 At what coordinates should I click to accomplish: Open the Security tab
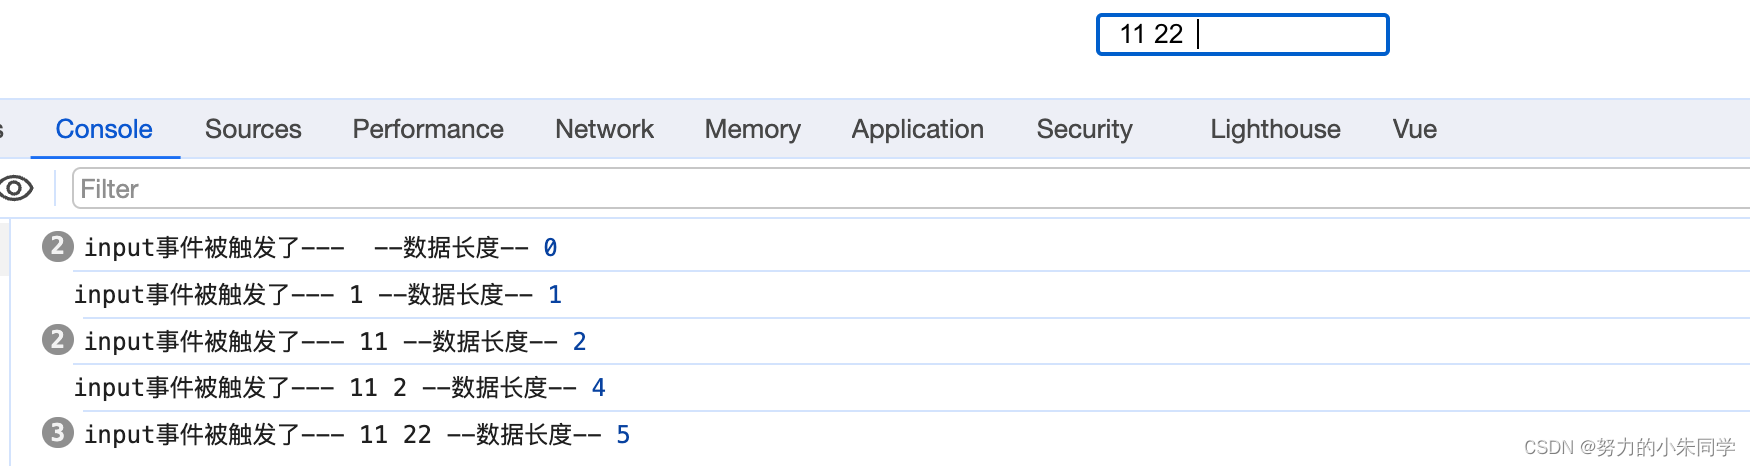tap(1084, 129)
